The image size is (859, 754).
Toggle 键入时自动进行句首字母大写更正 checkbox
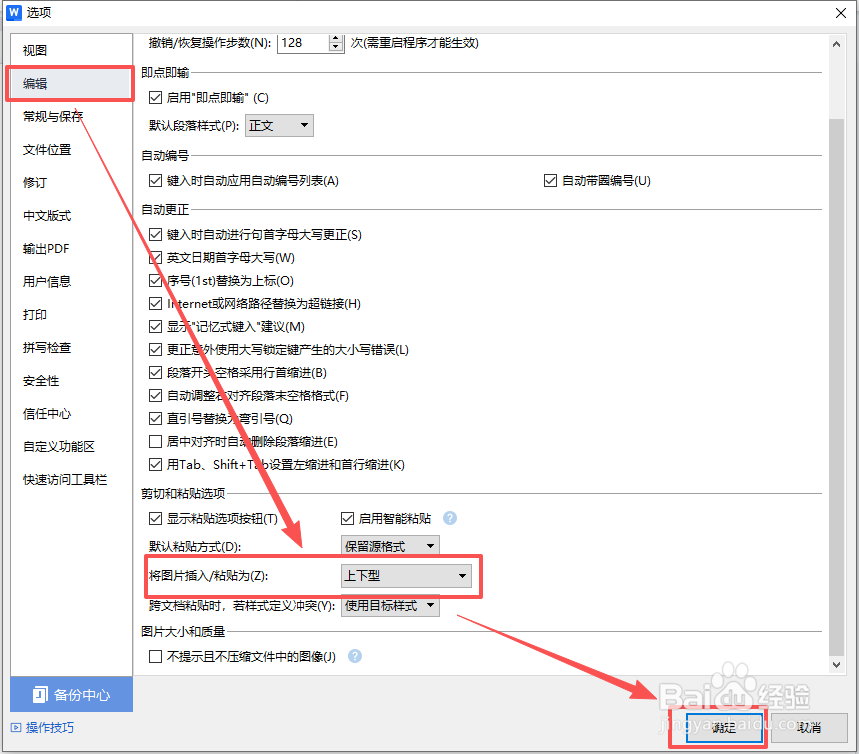click(x=156, y=235)
